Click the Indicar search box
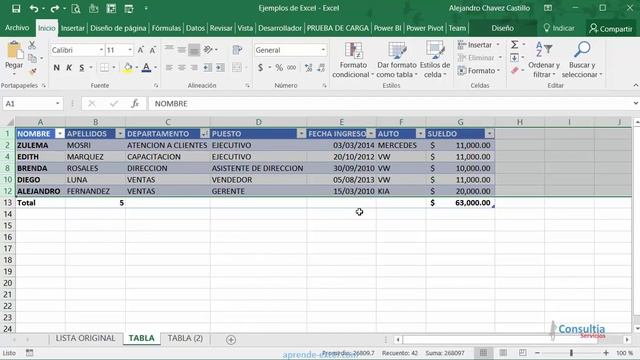 coord(559,28)
